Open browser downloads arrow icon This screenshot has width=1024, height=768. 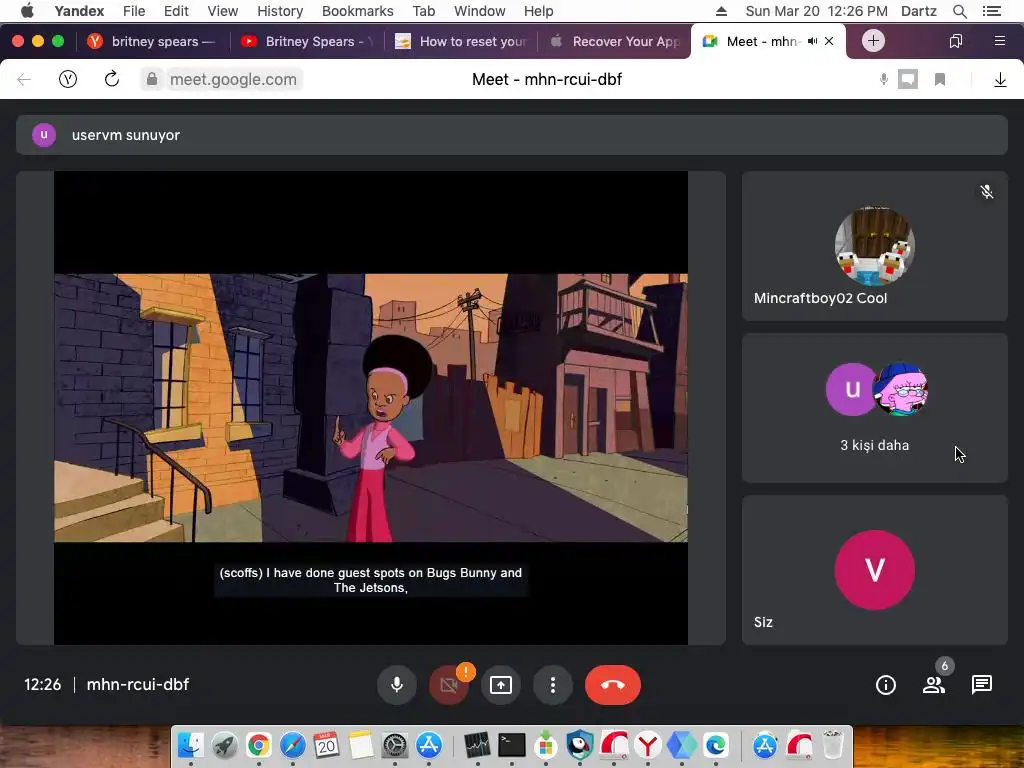1000,80
